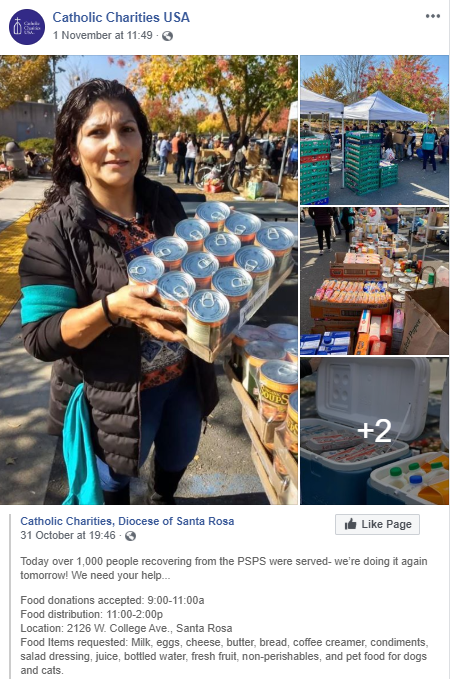
Task: Open the three-dot post options menu
Action: point(433,16)
